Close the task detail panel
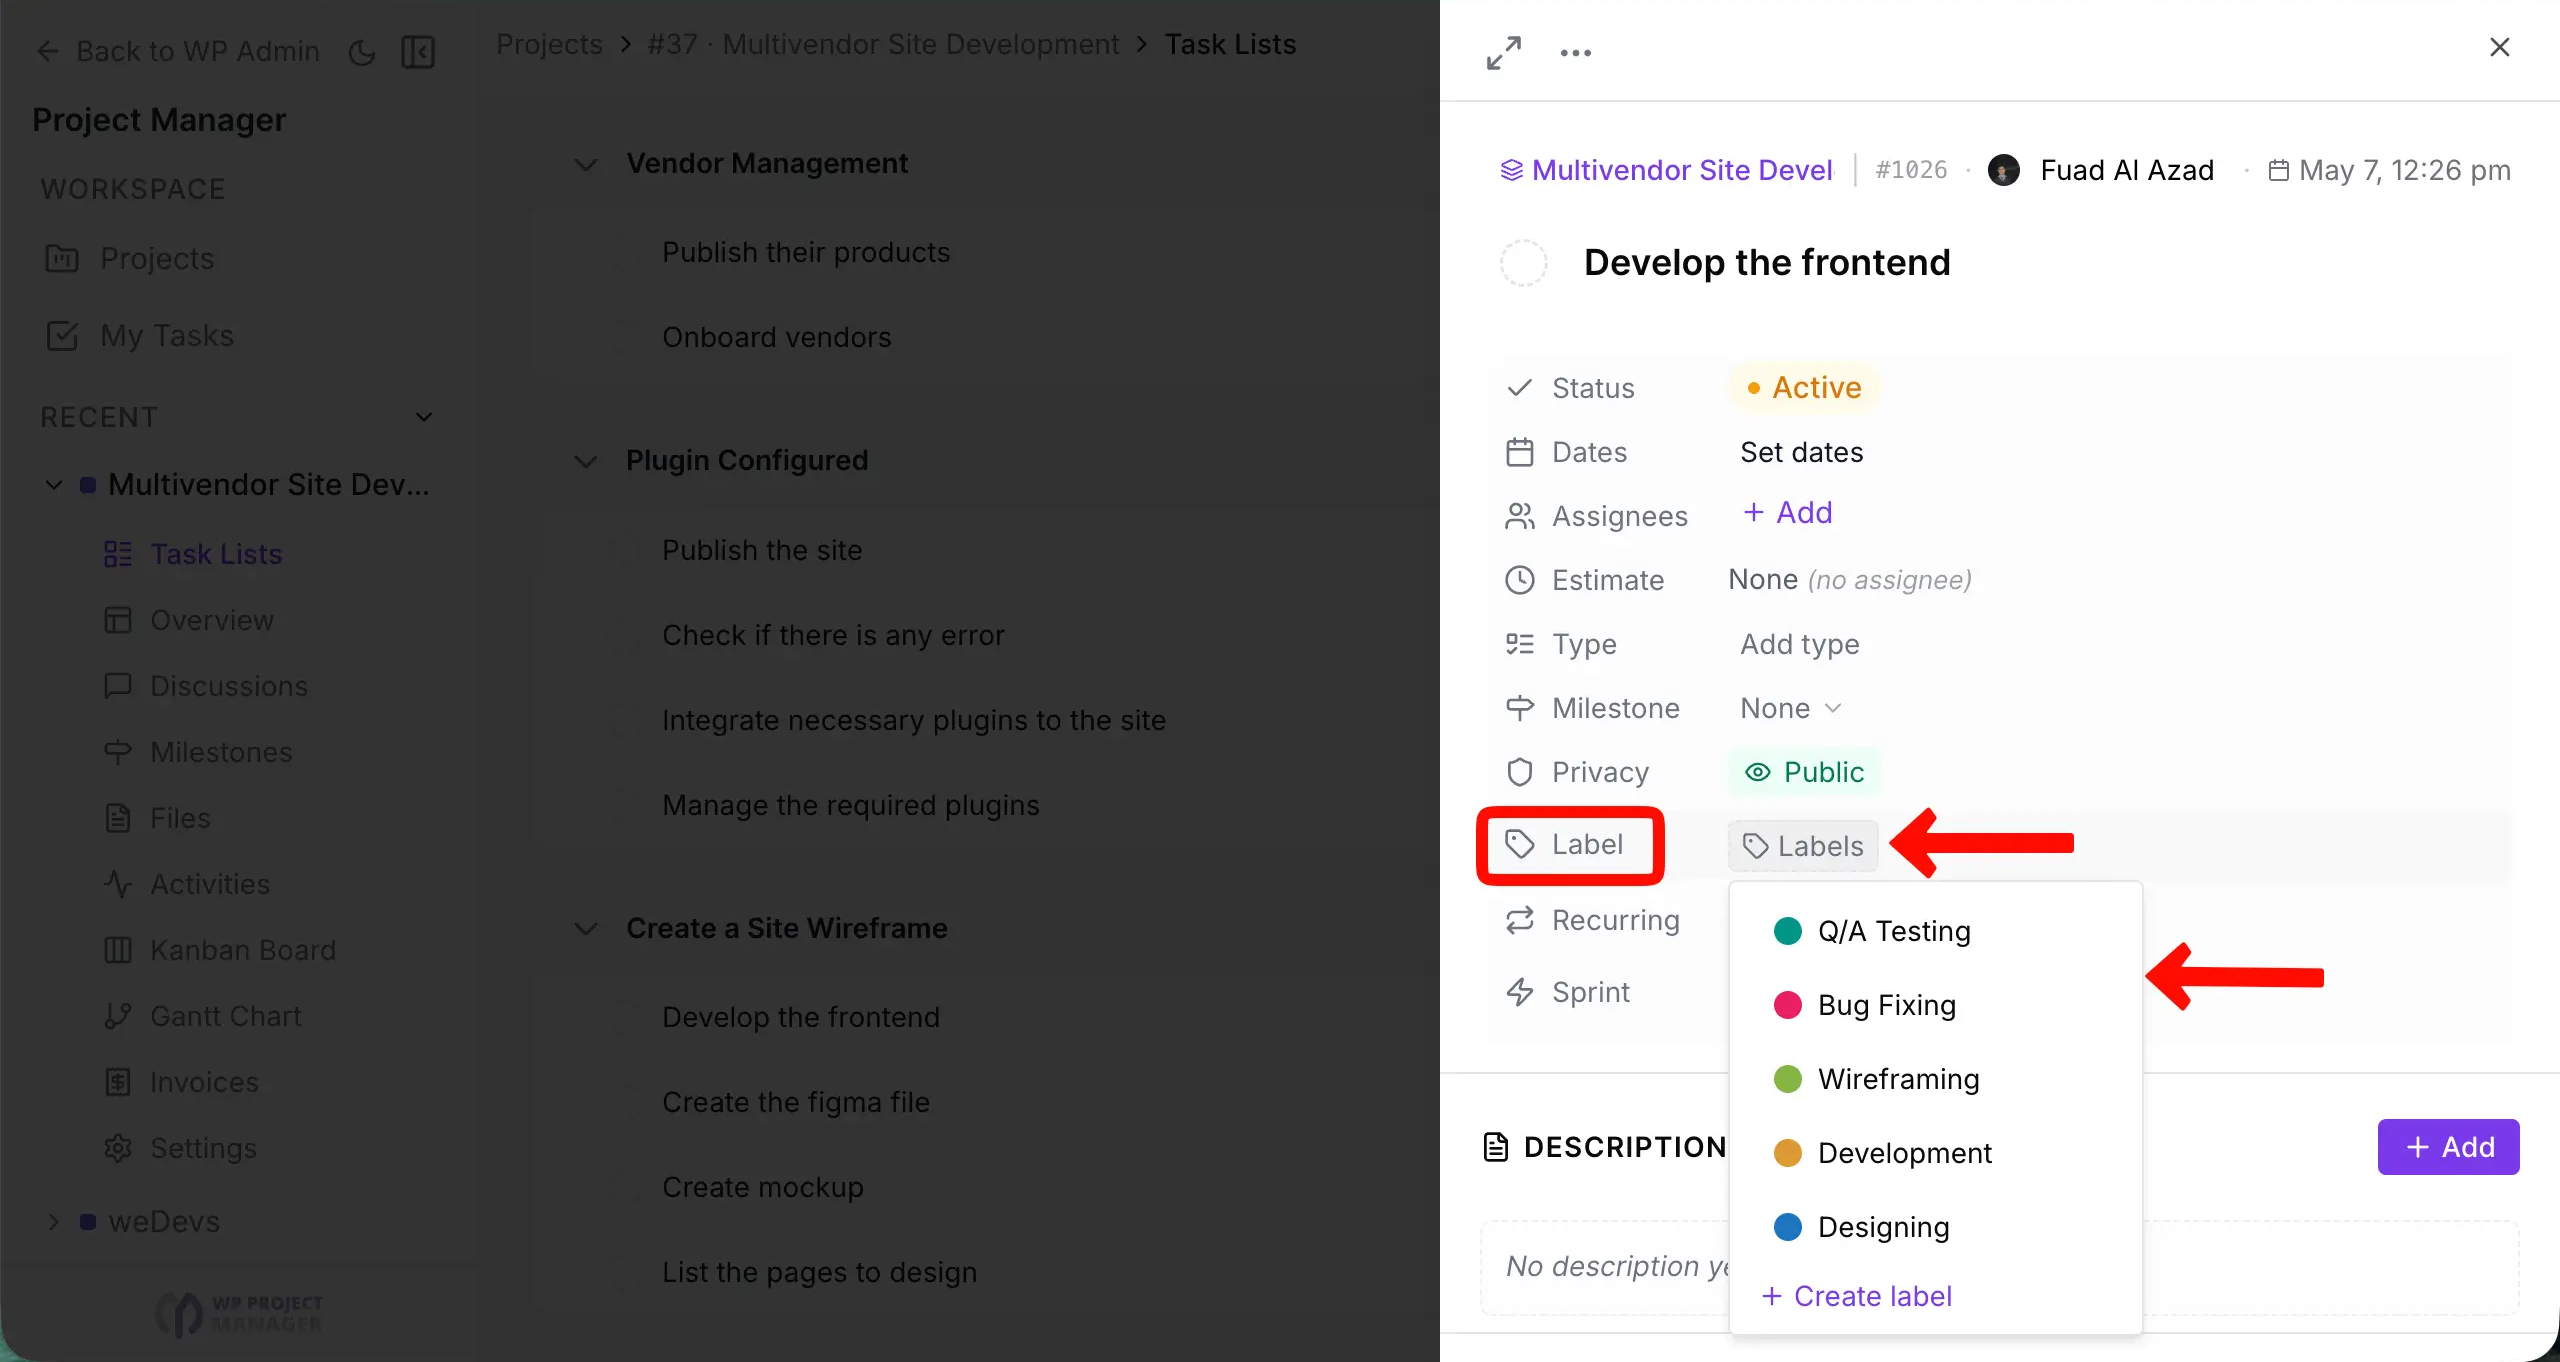 [2499, 47]
